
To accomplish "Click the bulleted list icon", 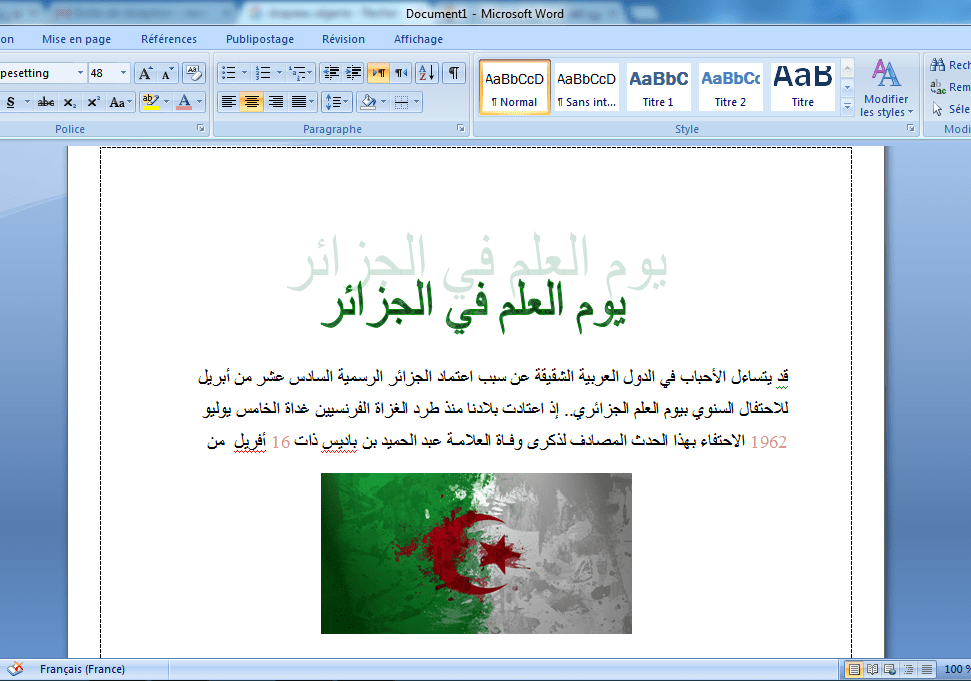I will (228, 73).
